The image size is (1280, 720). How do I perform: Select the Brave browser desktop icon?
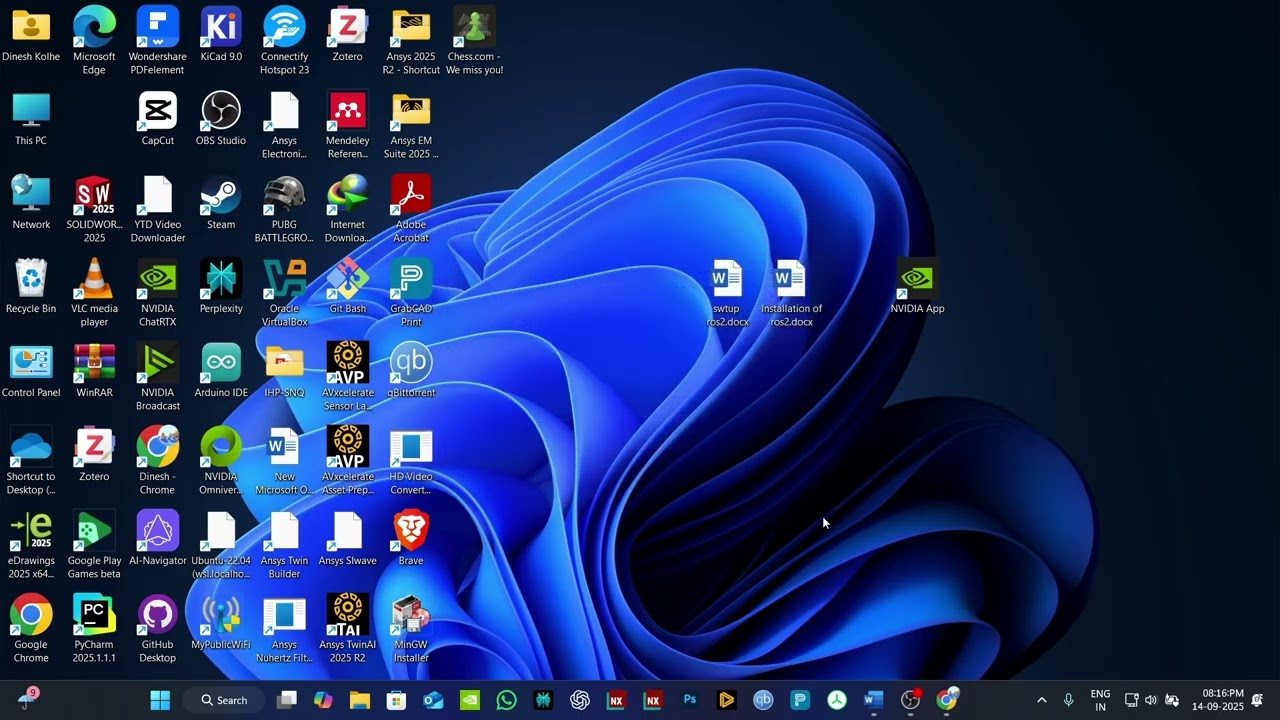(x=411, y=540)
